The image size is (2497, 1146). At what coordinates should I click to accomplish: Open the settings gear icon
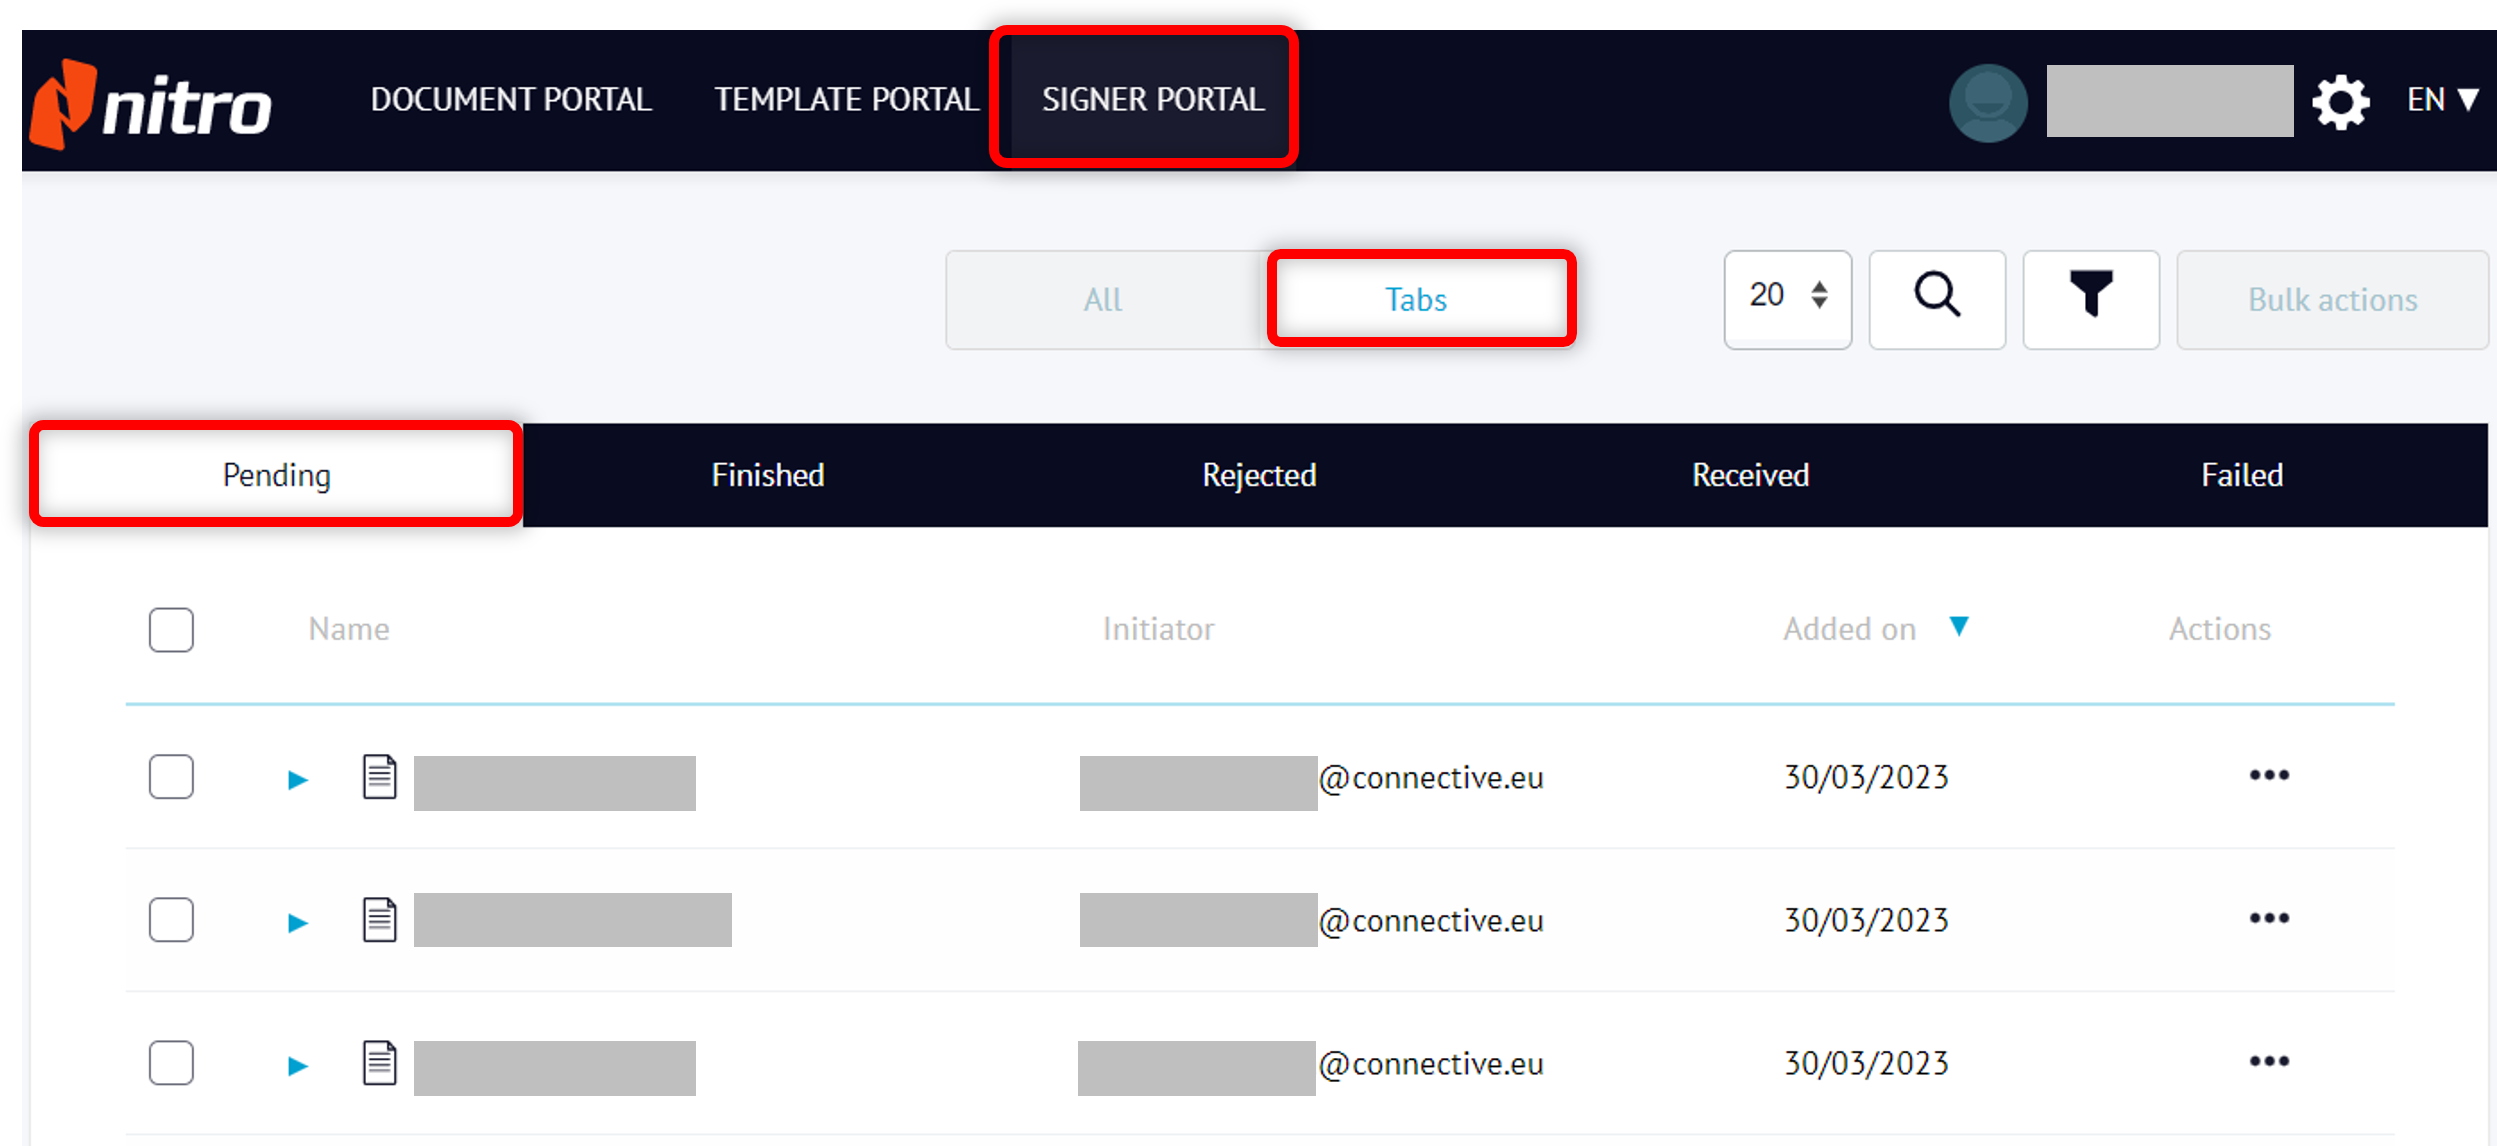[2340, 102]
